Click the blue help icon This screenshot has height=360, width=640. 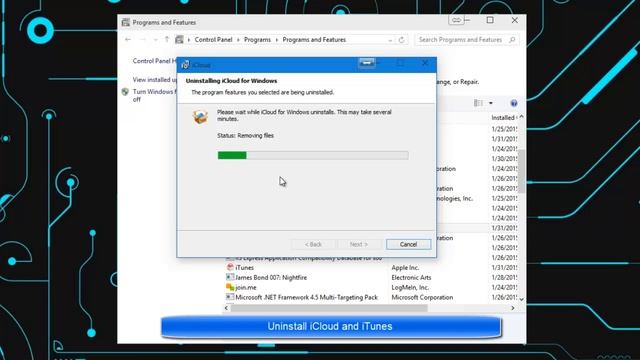tap(514, 103)
